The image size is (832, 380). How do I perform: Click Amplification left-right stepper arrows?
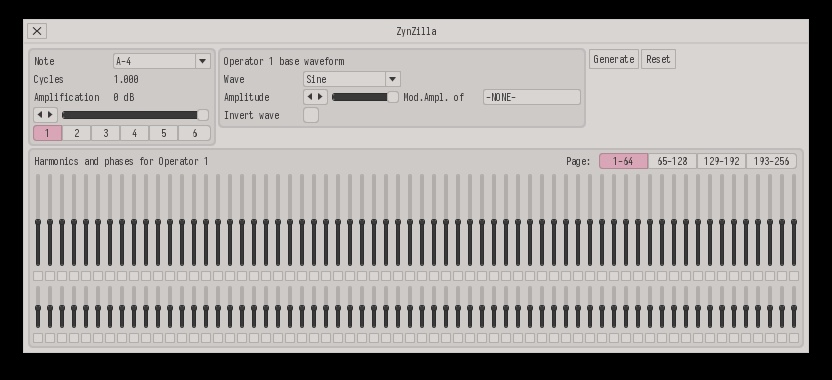coord(45,115)
